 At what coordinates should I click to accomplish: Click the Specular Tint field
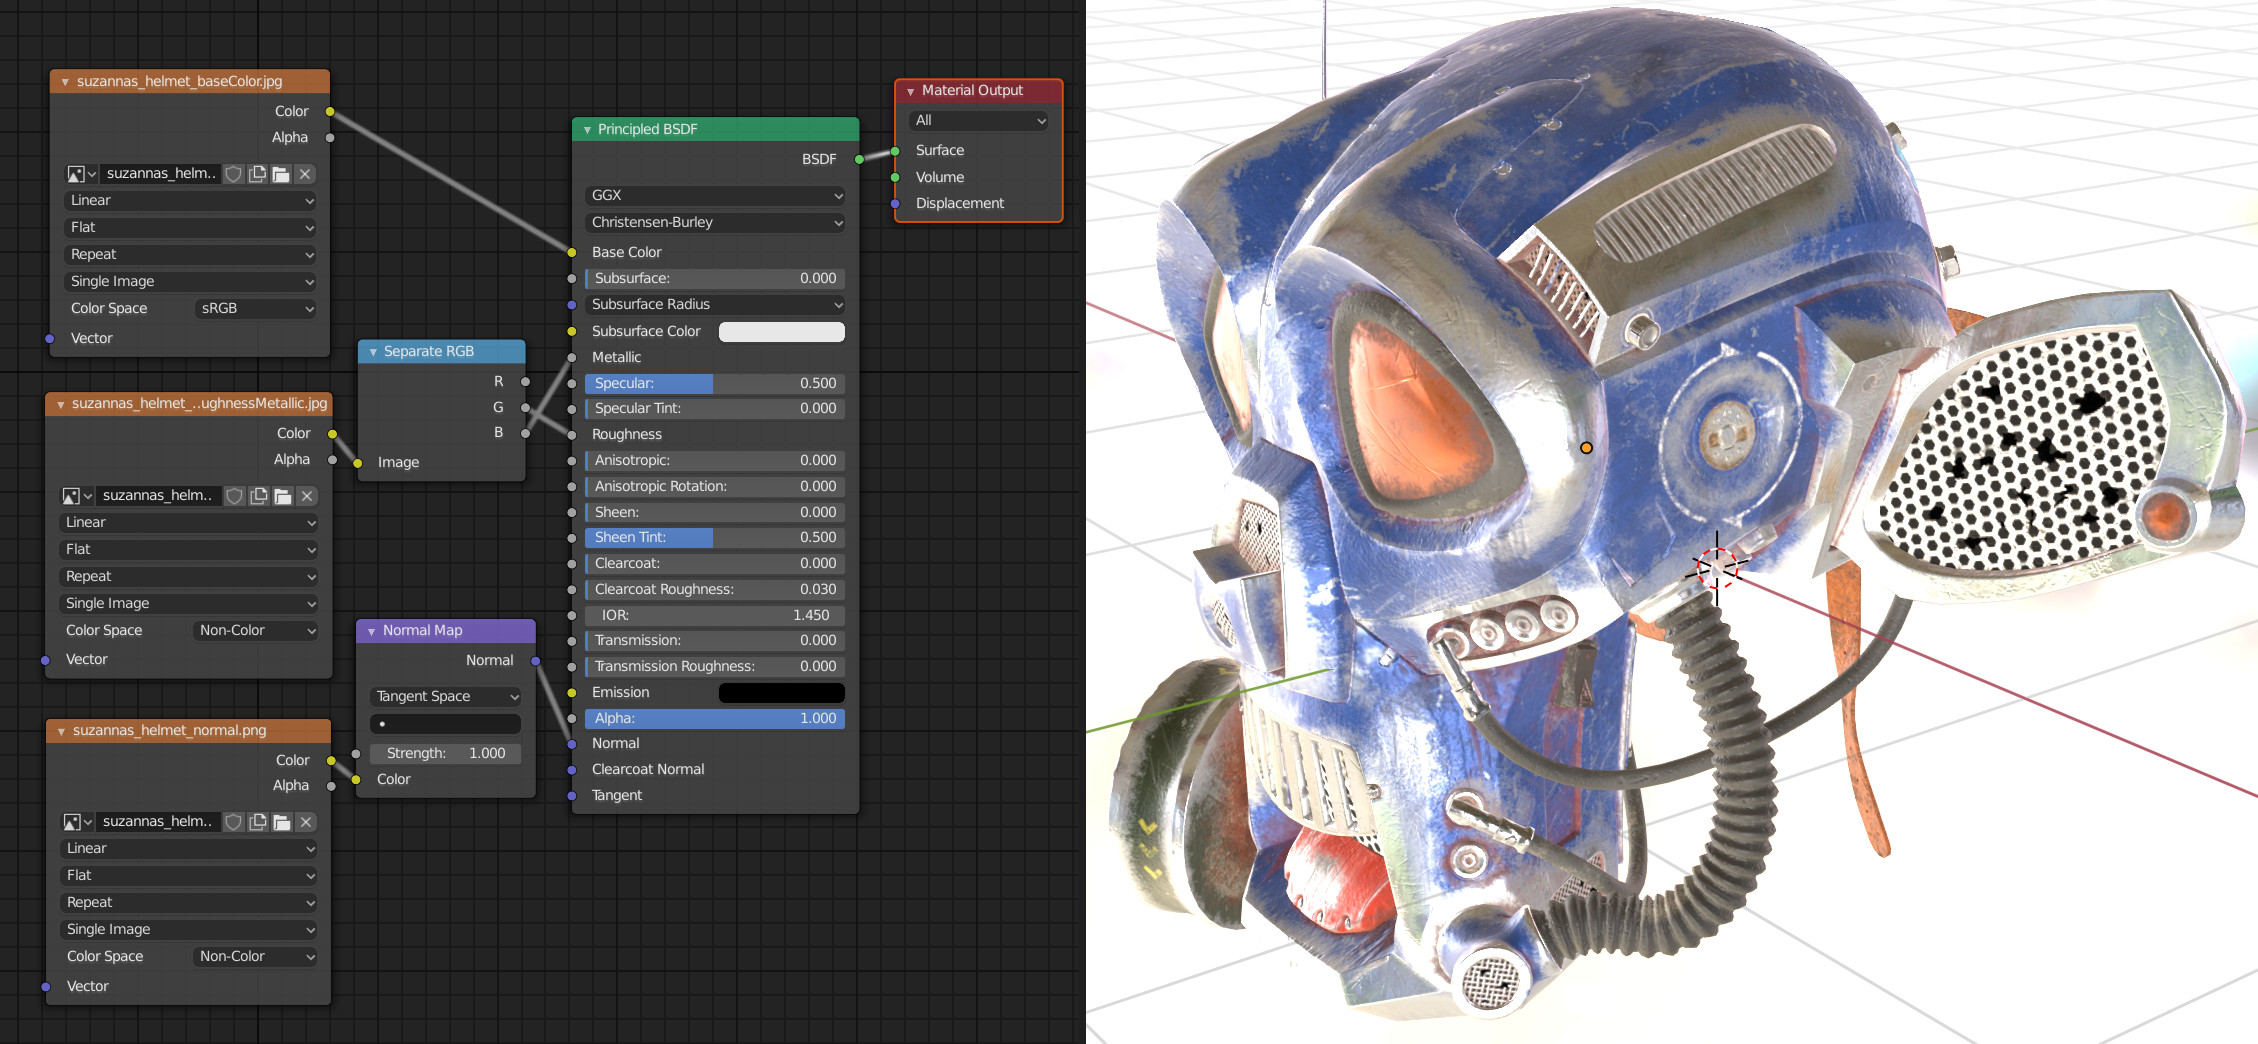tap(715, 409)
